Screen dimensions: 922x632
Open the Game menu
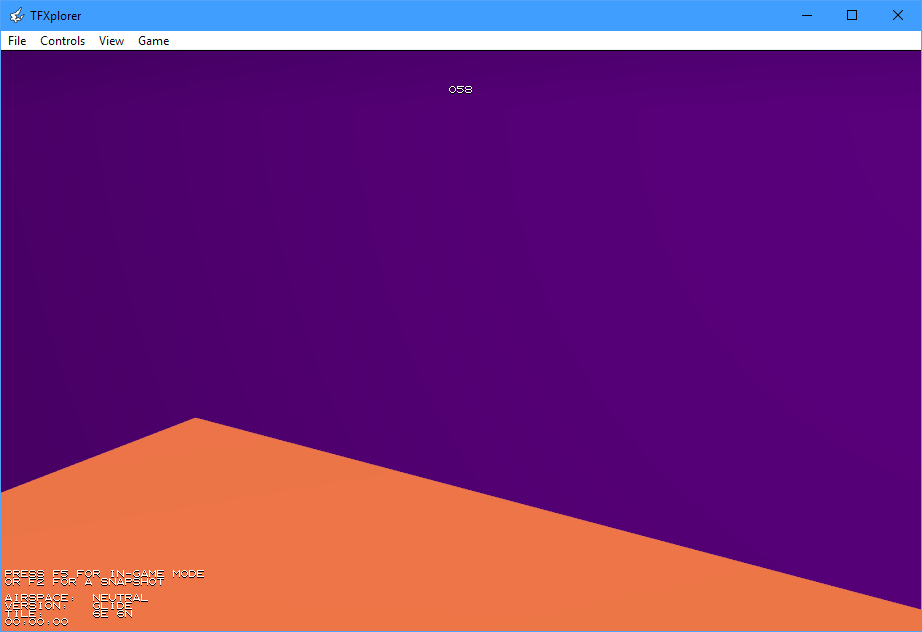(154, 41)
